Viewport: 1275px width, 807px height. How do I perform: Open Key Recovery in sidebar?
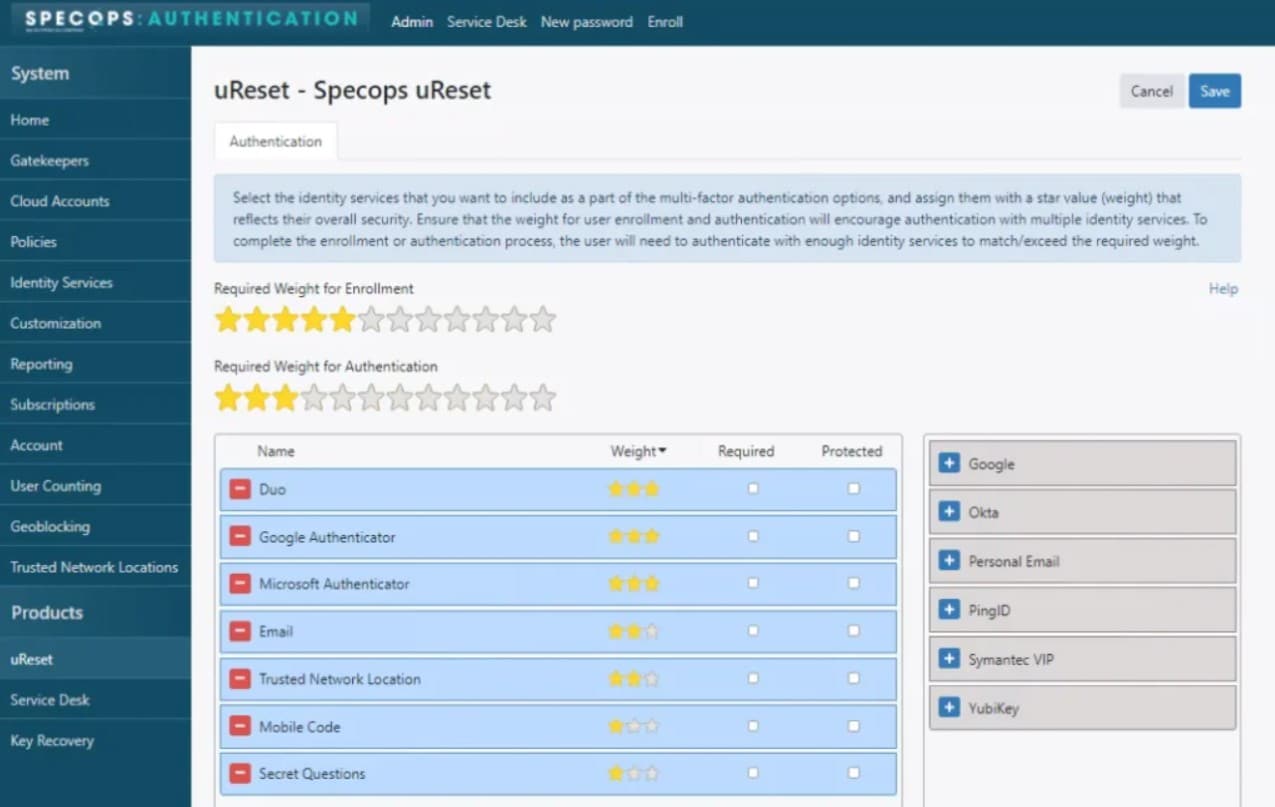click(95, 740)
